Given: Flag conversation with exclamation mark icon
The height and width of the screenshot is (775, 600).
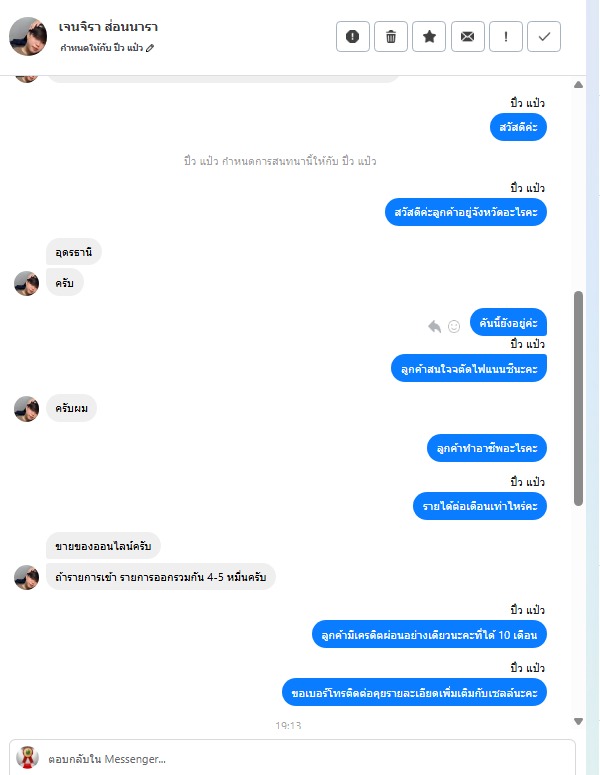Looking at the screenshot, I should [506, 37].
